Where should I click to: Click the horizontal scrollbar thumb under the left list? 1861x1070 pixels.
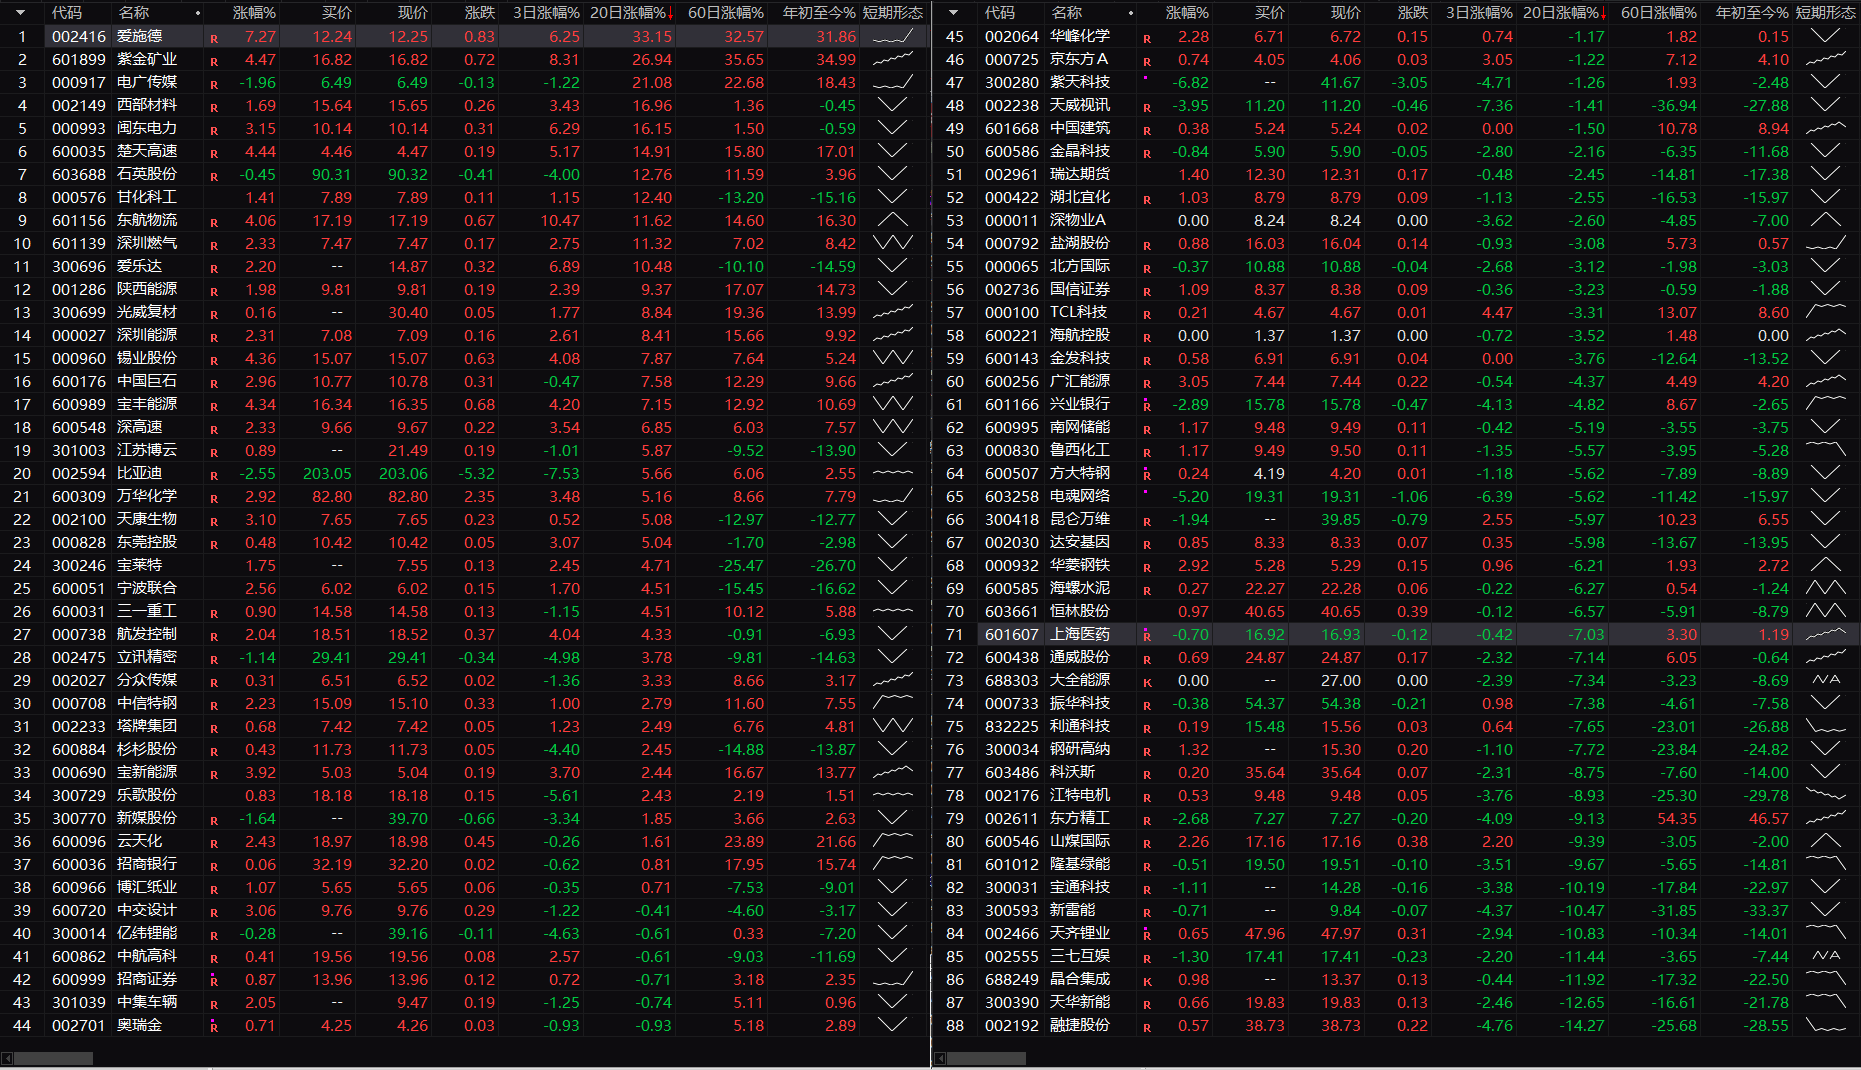(53, 1058)
